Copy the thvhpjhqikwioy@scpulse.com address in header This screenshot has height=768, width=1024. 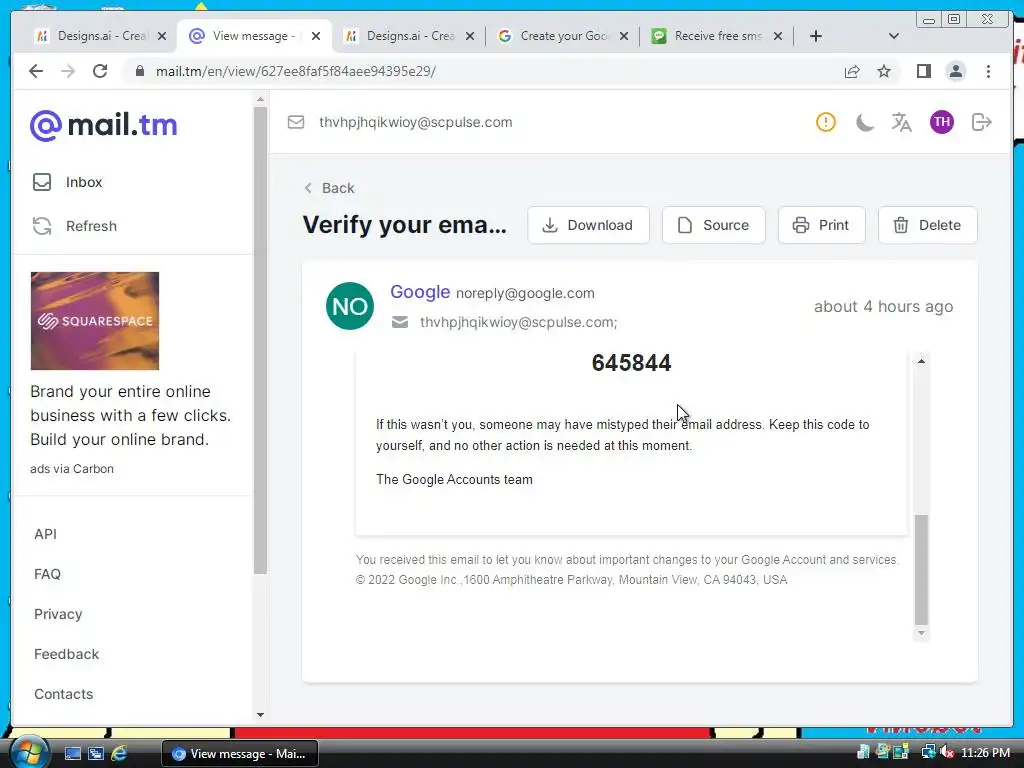coord(415,122)
